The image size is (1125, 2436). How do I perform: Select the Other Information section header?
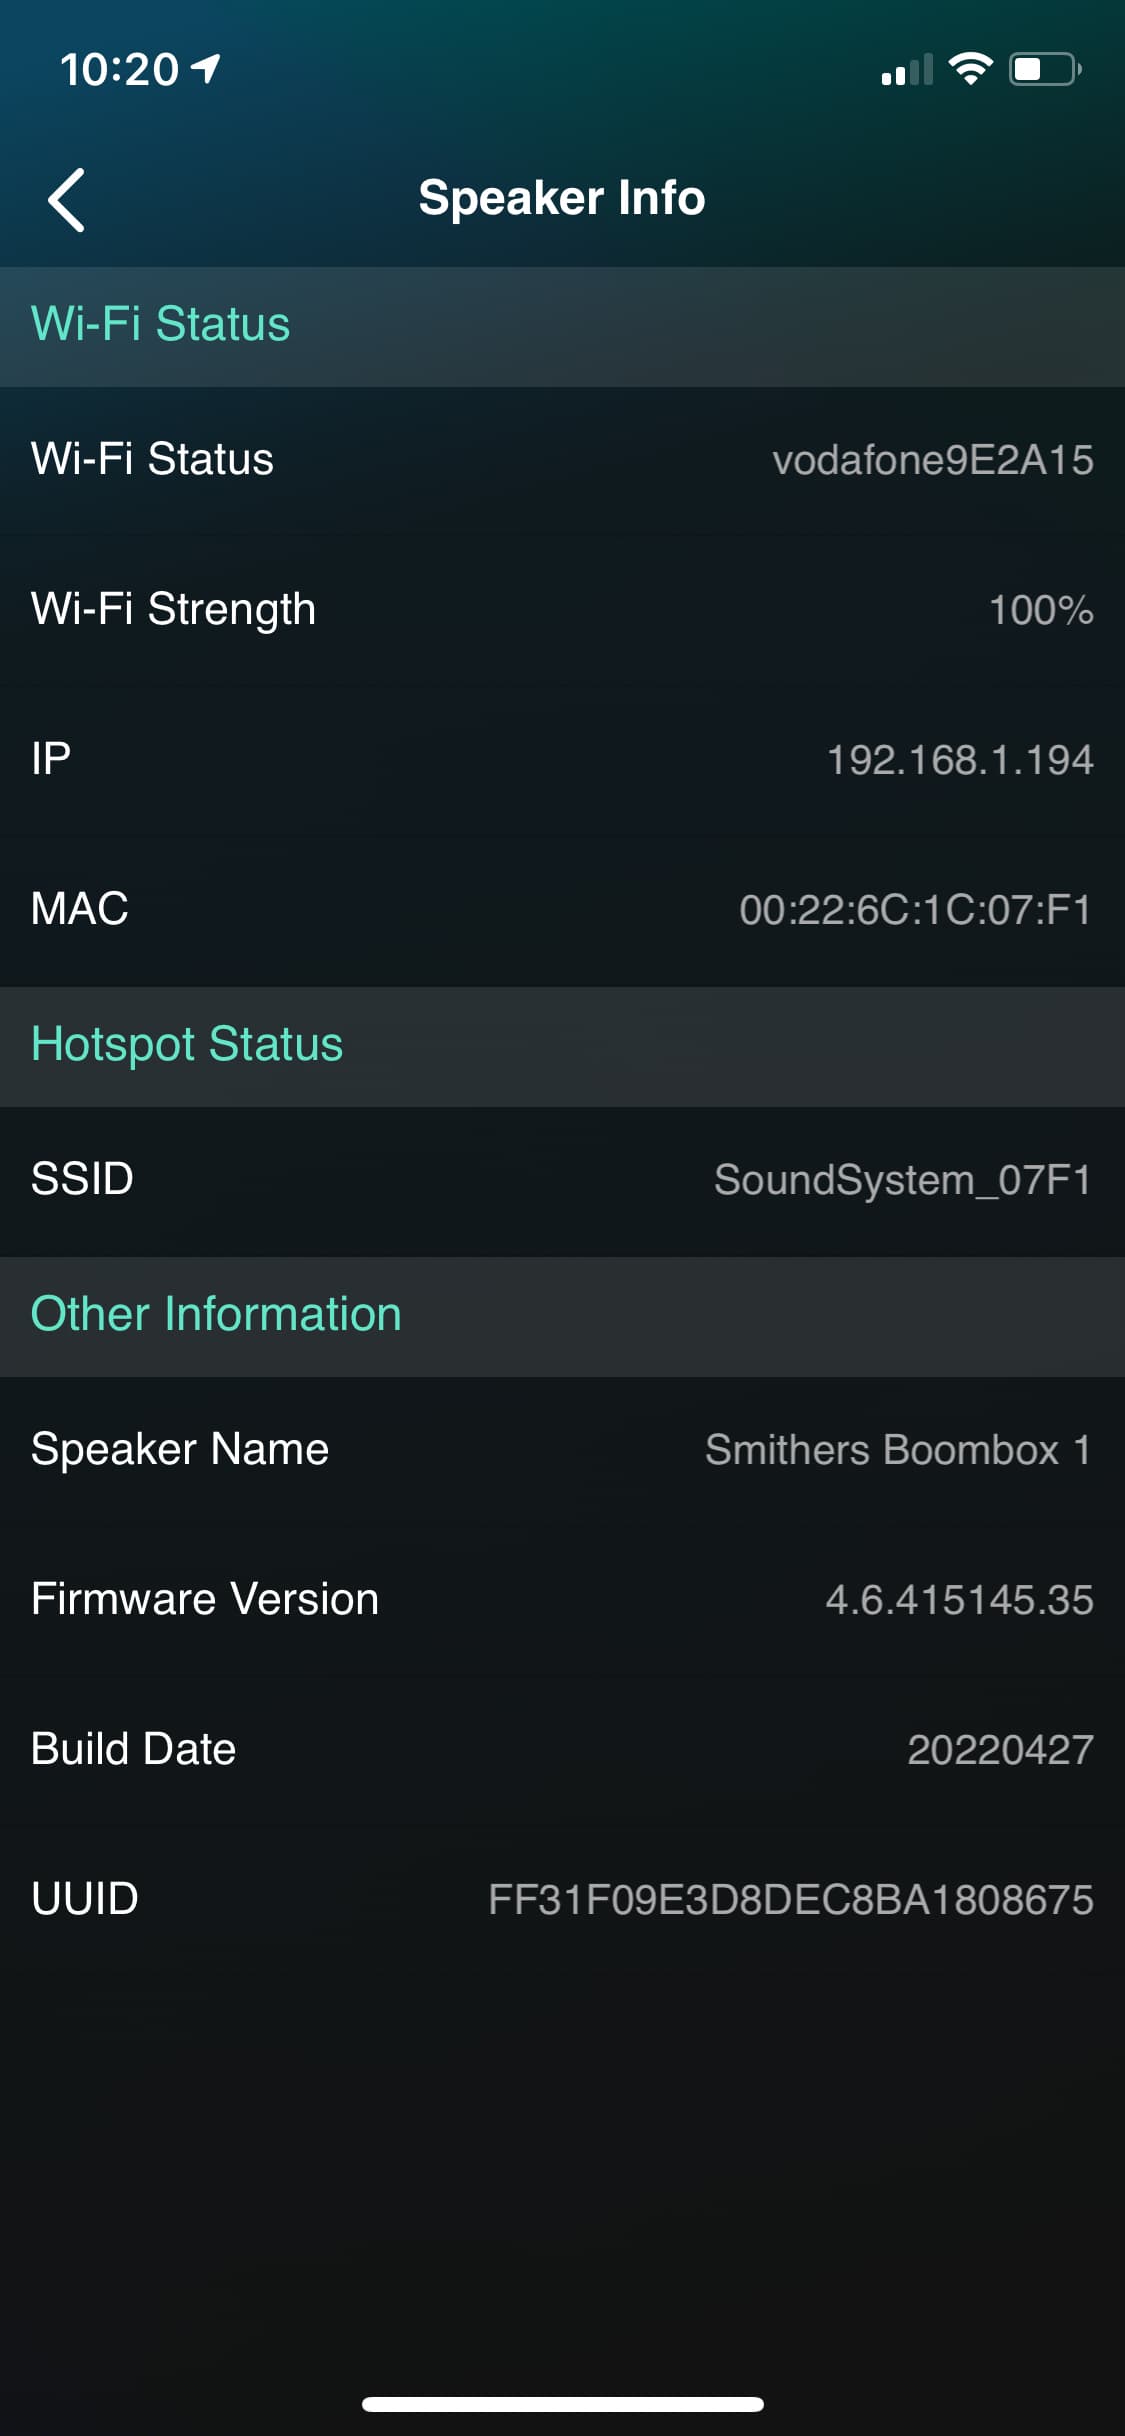click(x=562, y=1316)
